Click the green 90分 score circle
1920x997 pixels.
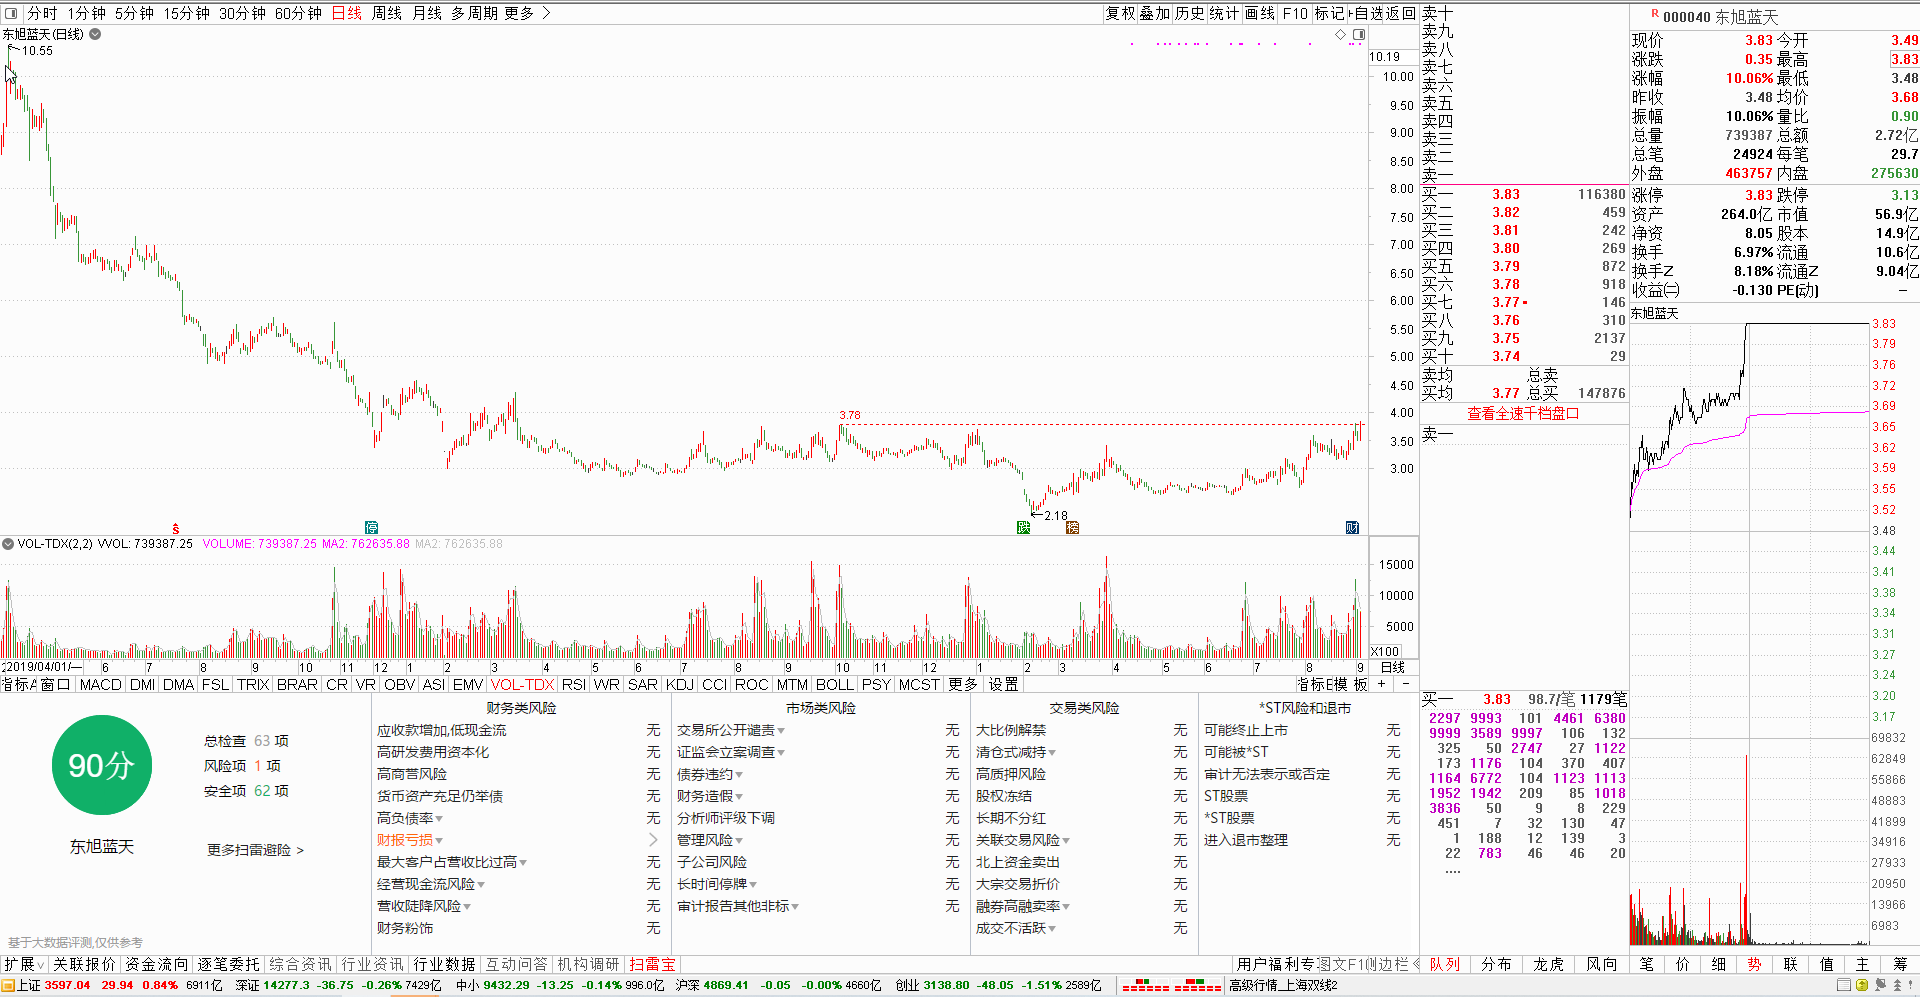tap(101, 765)
